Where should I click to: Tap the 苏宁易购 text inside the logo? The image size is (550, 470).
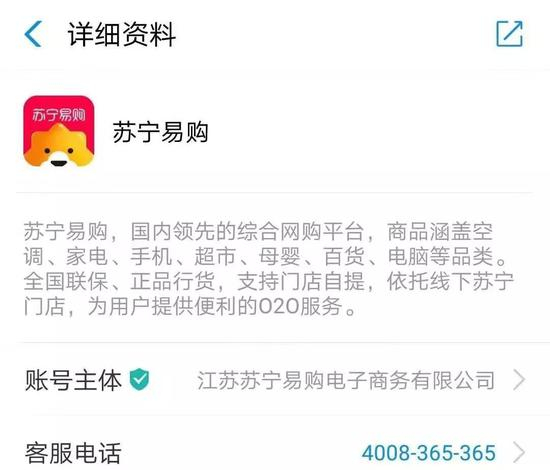tap(59, 115)
